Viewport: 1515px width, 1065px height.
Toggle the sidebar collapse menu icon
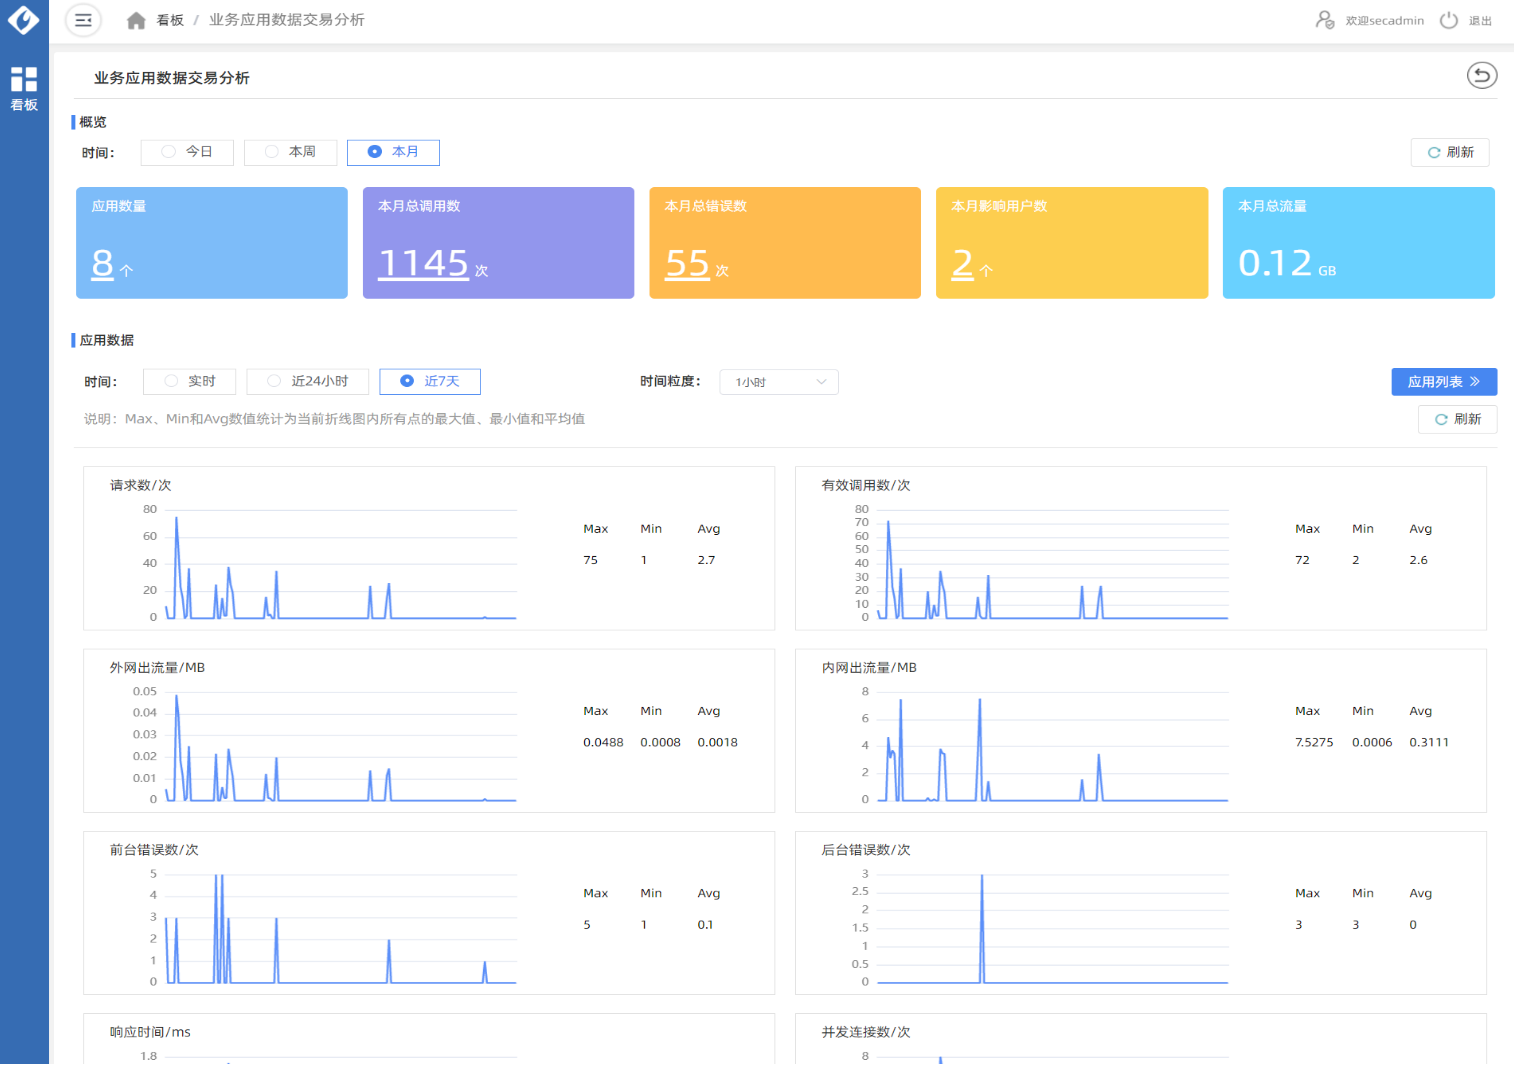(x=84, y=20)
